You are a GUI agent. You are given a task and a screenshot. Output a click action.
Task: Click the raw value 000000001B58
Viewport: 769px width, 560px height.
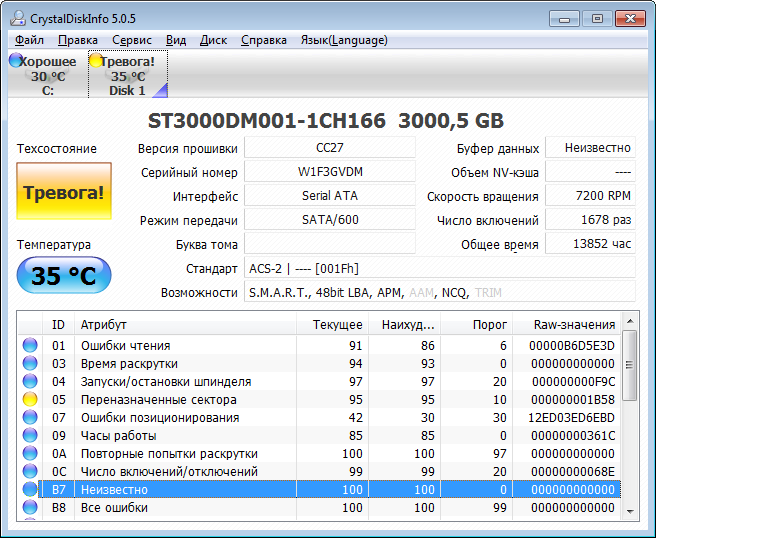pos(572,400)
